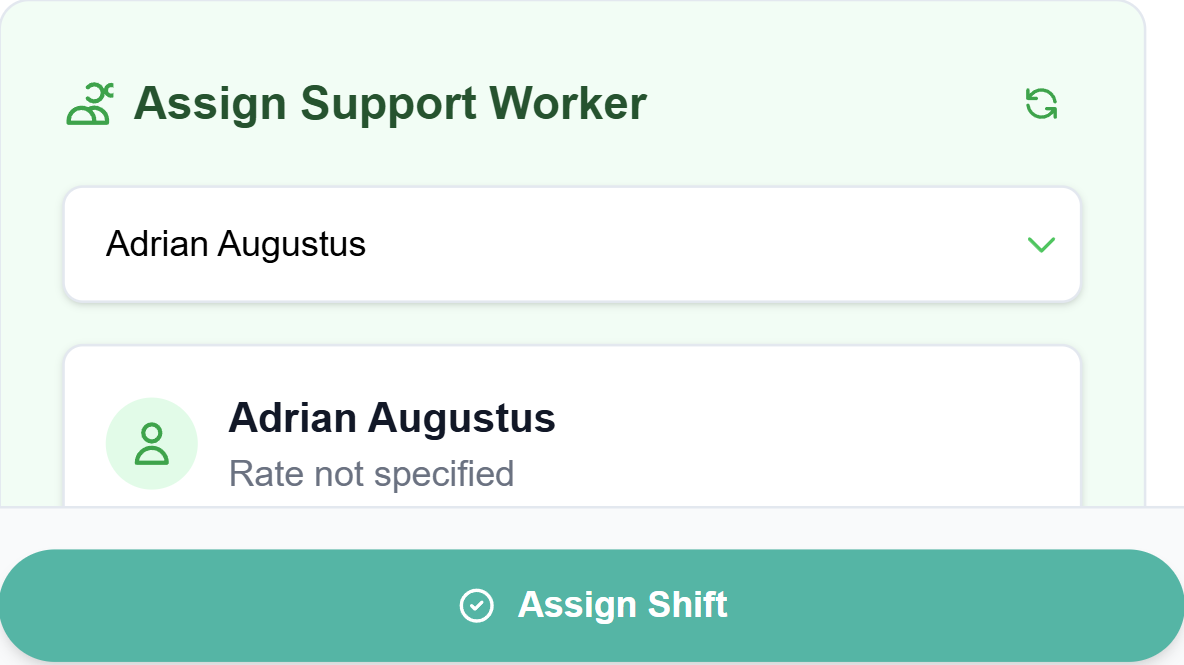Click the "Assign Support Worker" heading
Screen dimensions: 1184x665
(x=390, y=103)
